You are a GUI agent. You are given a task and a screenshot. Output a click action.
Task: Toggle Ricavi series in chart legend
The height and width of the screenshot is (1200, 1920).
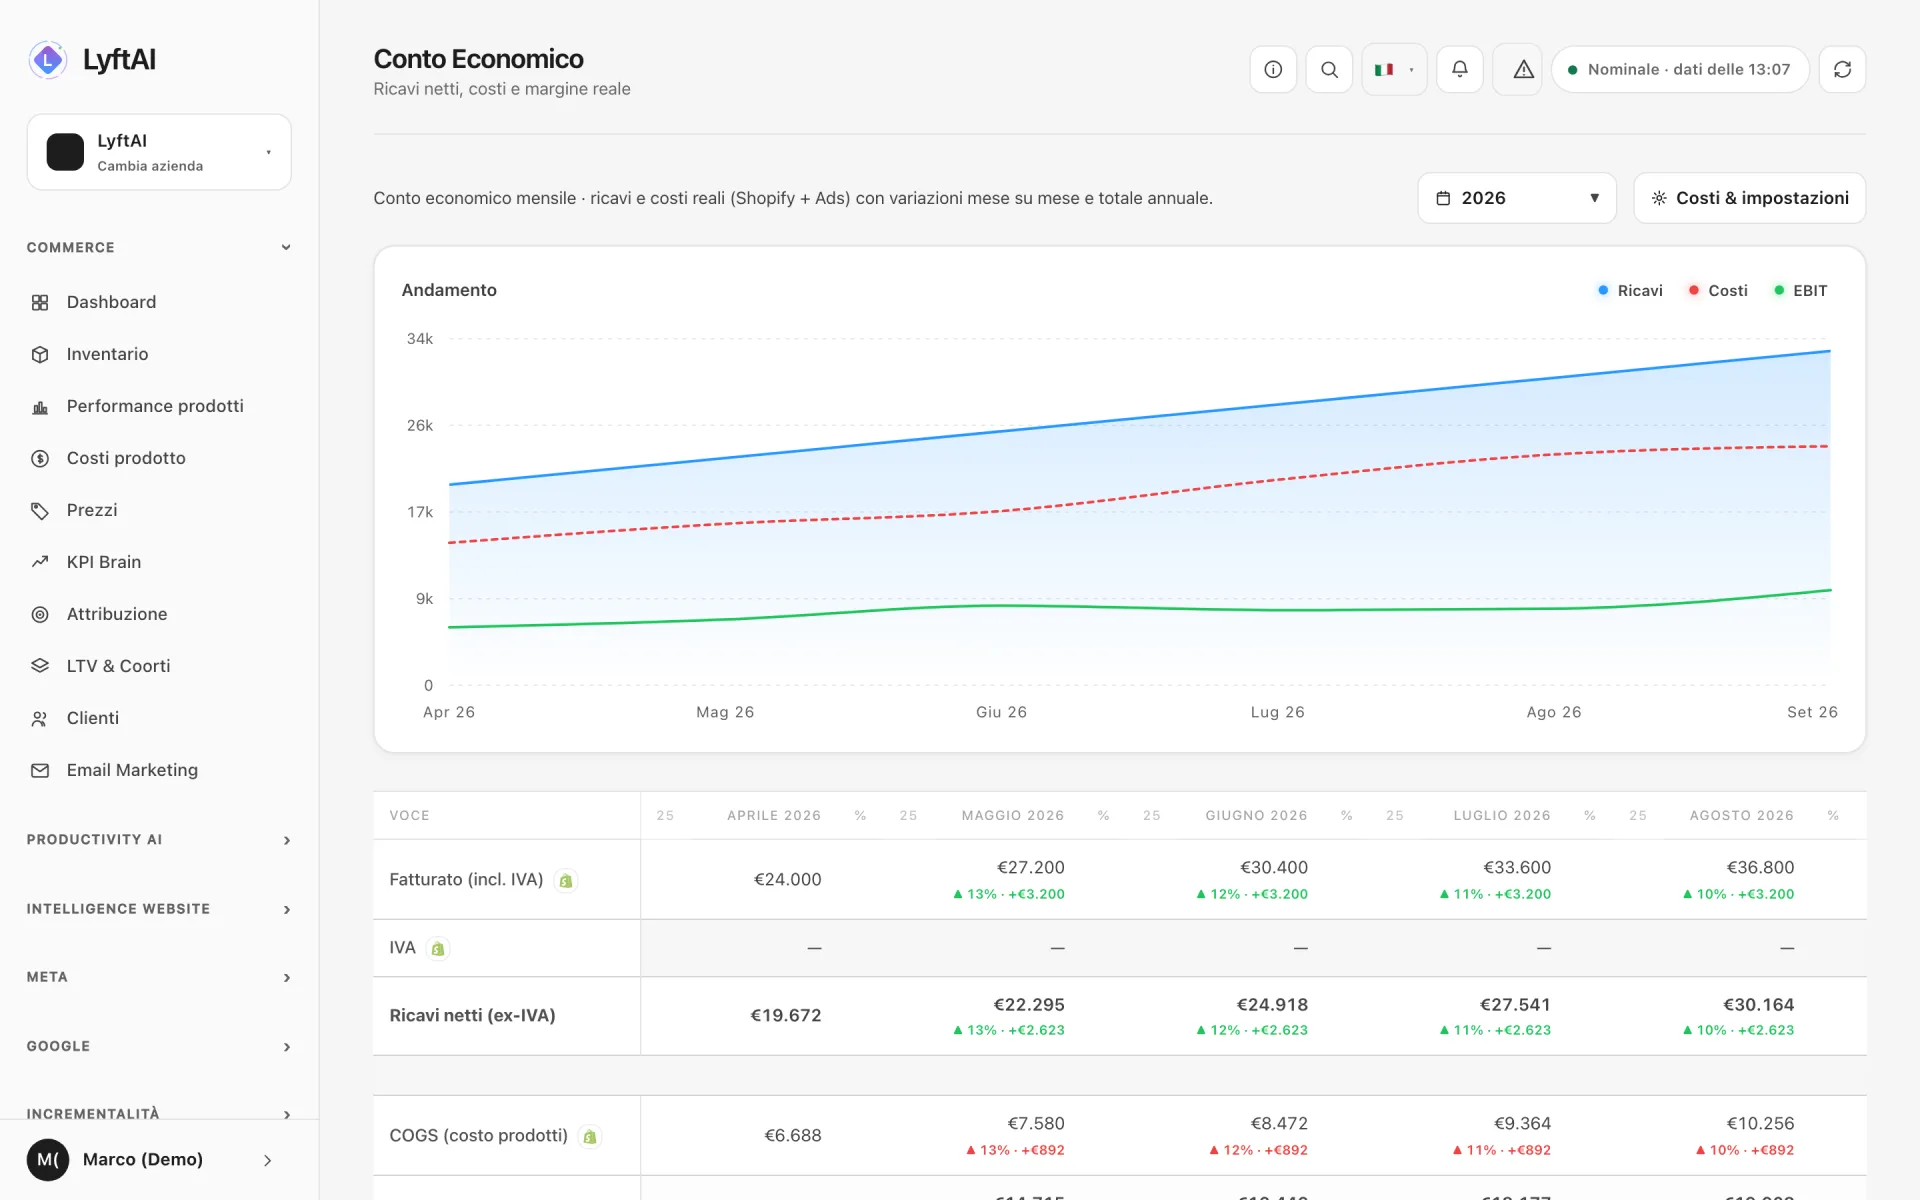[1630, 290]
